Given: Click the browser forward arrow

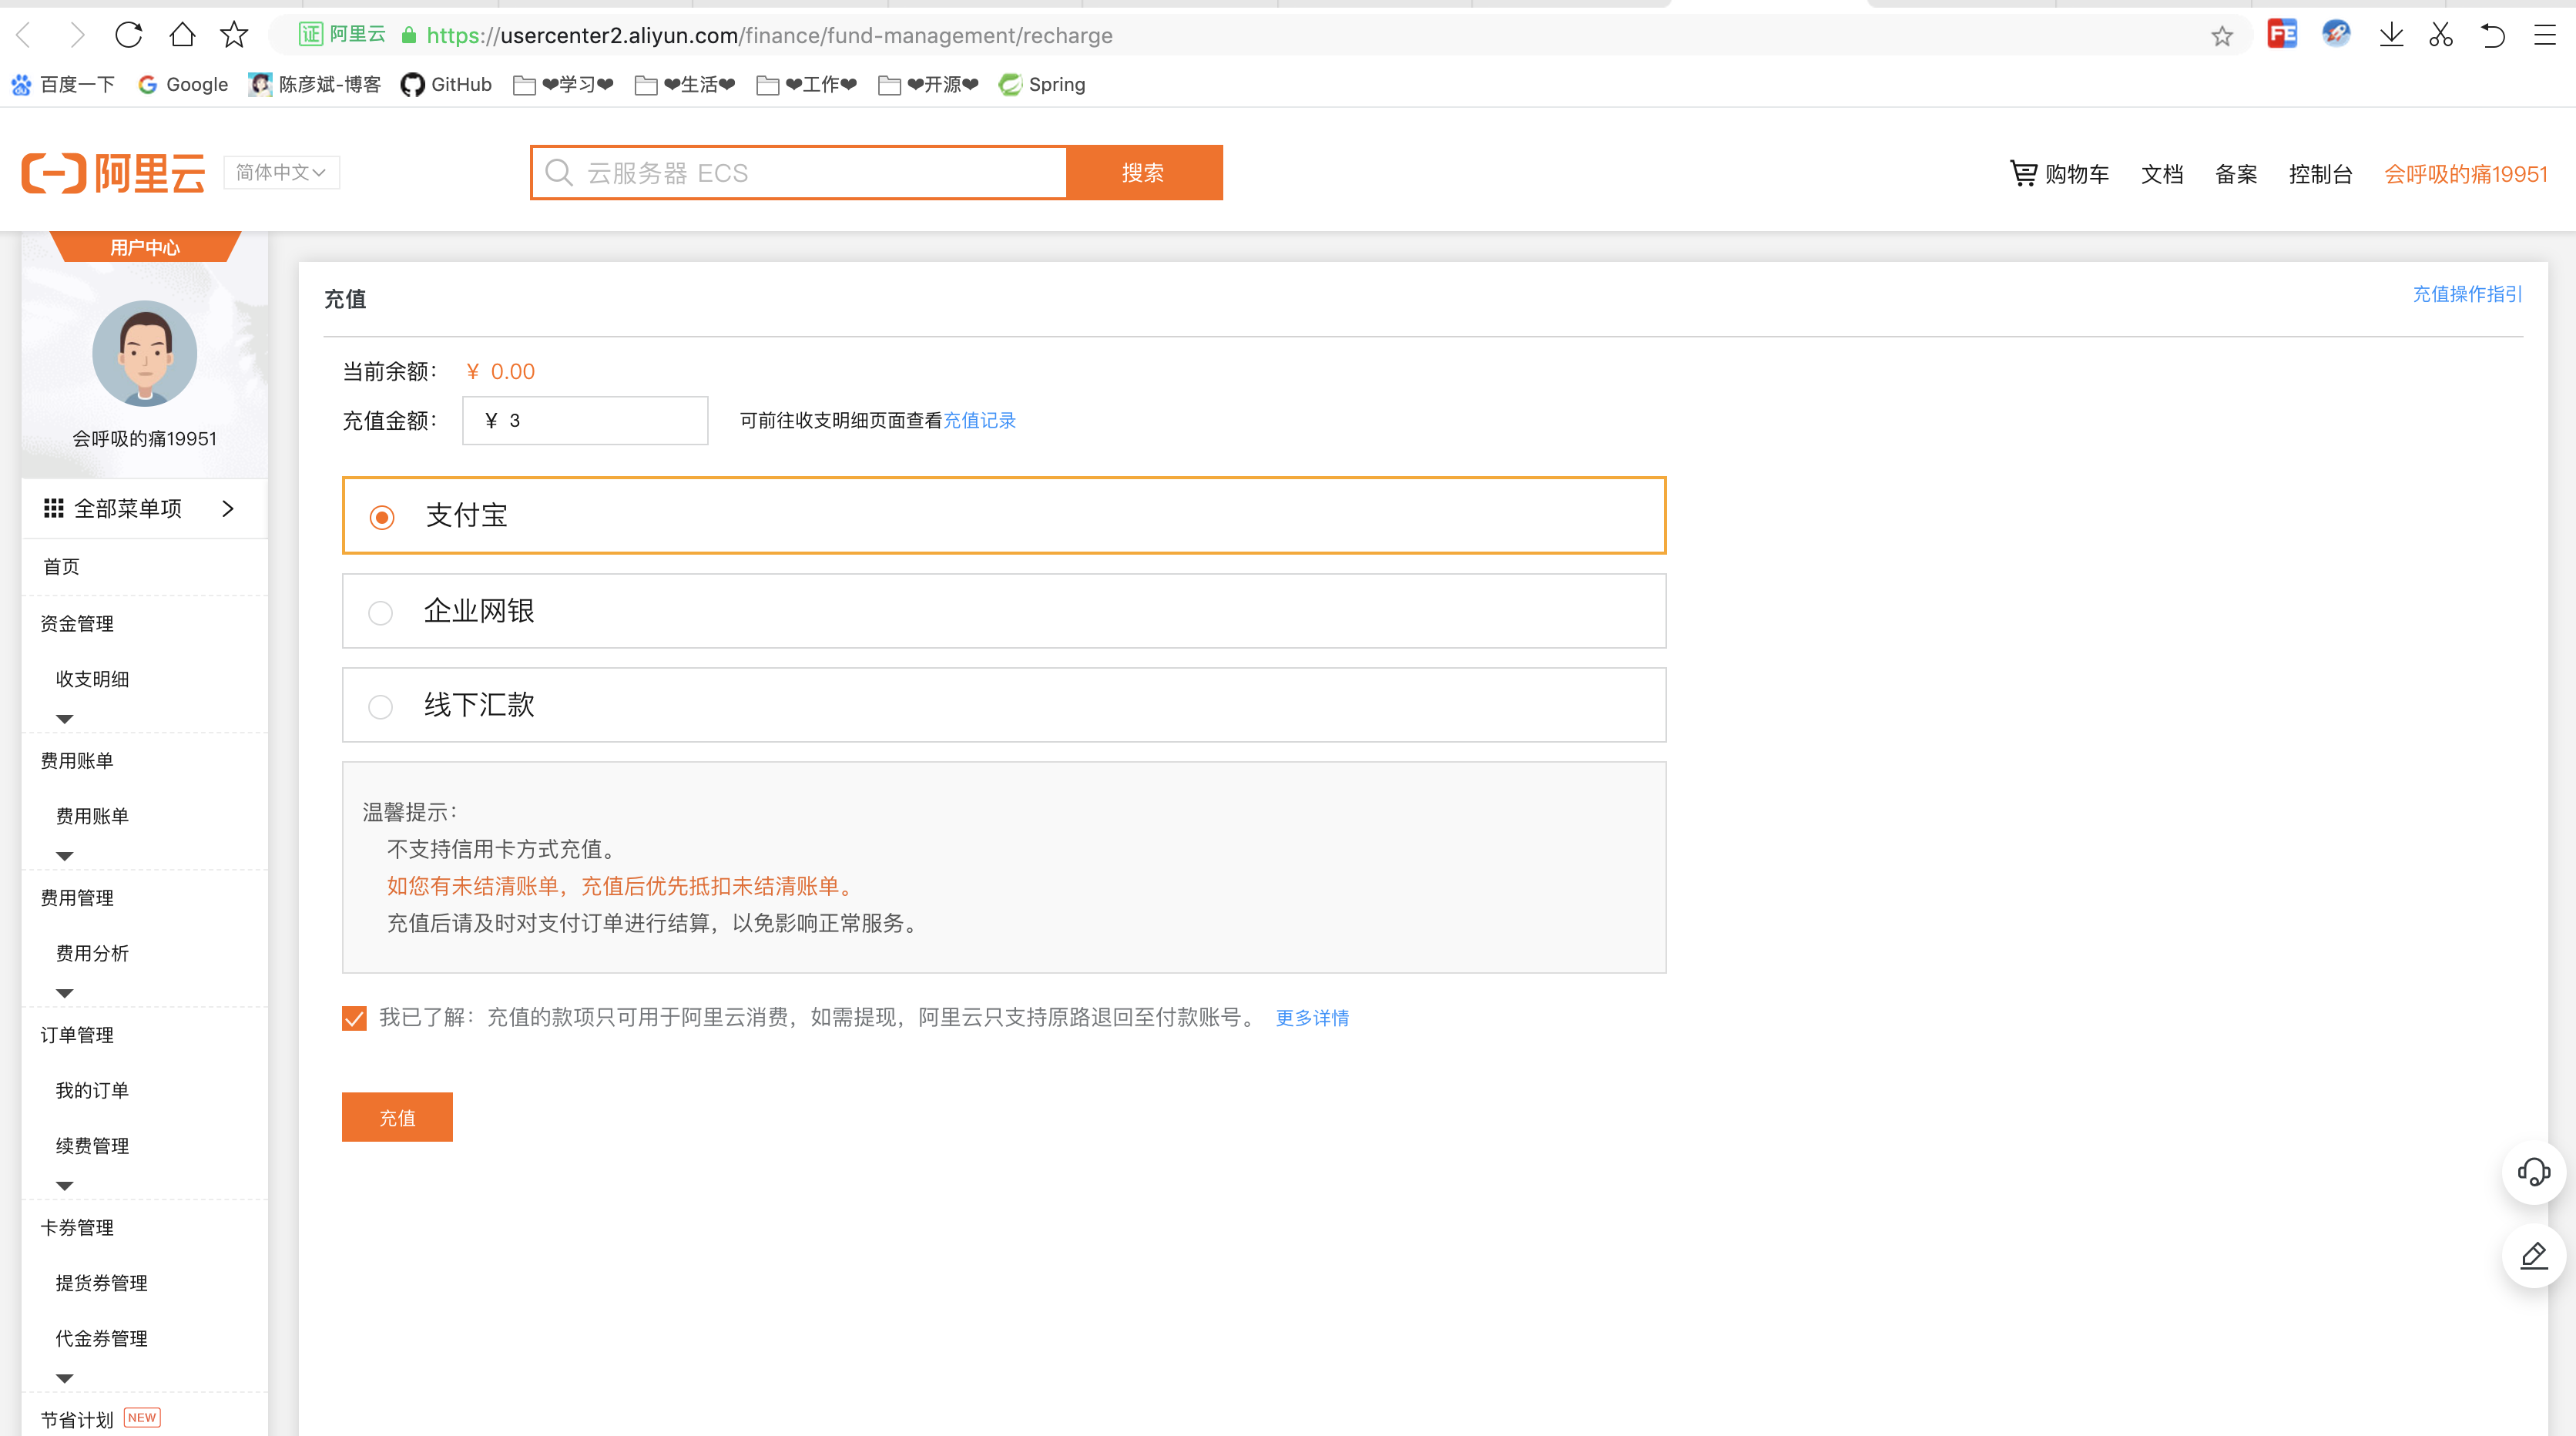Looking at the screenshot, I should 76,36.
